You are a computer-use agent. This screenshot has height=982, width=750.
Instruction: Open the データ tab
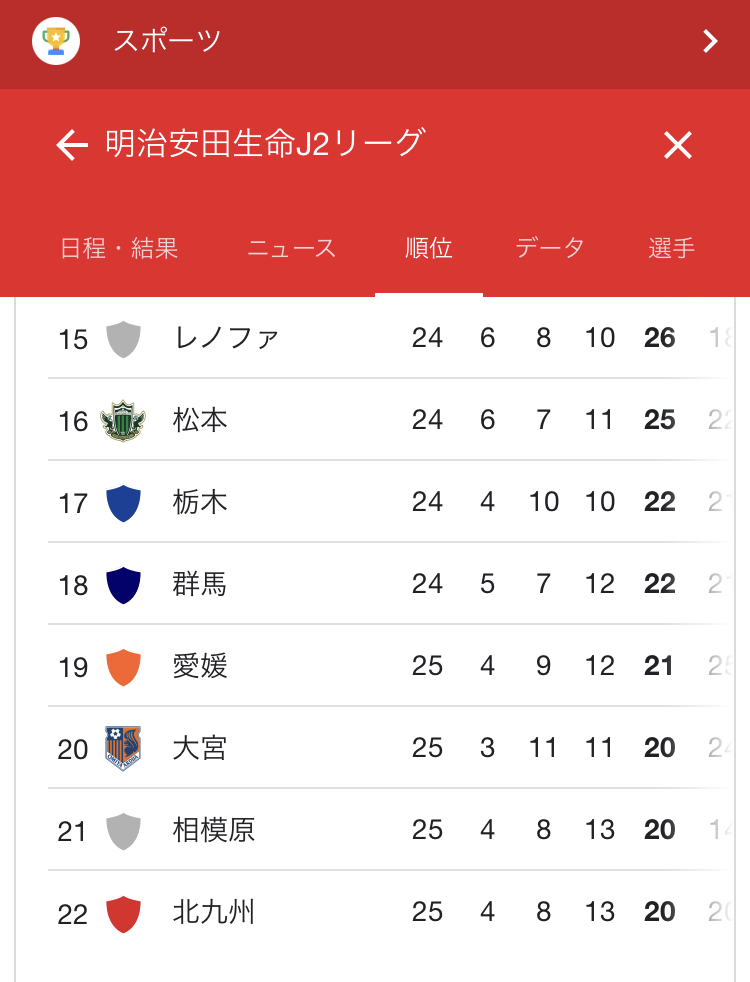[x=550, y=249]
